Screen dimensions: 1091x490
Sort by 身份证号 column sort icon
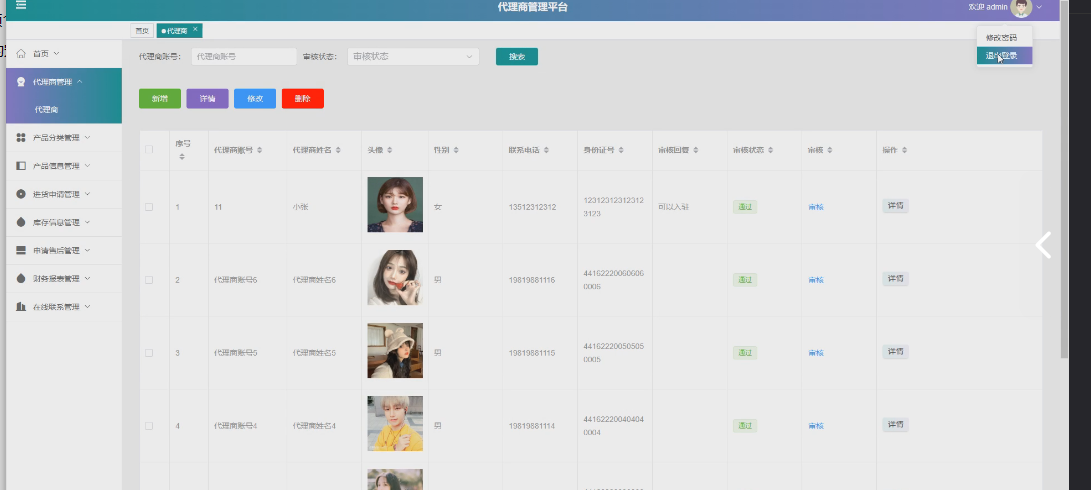621,150
